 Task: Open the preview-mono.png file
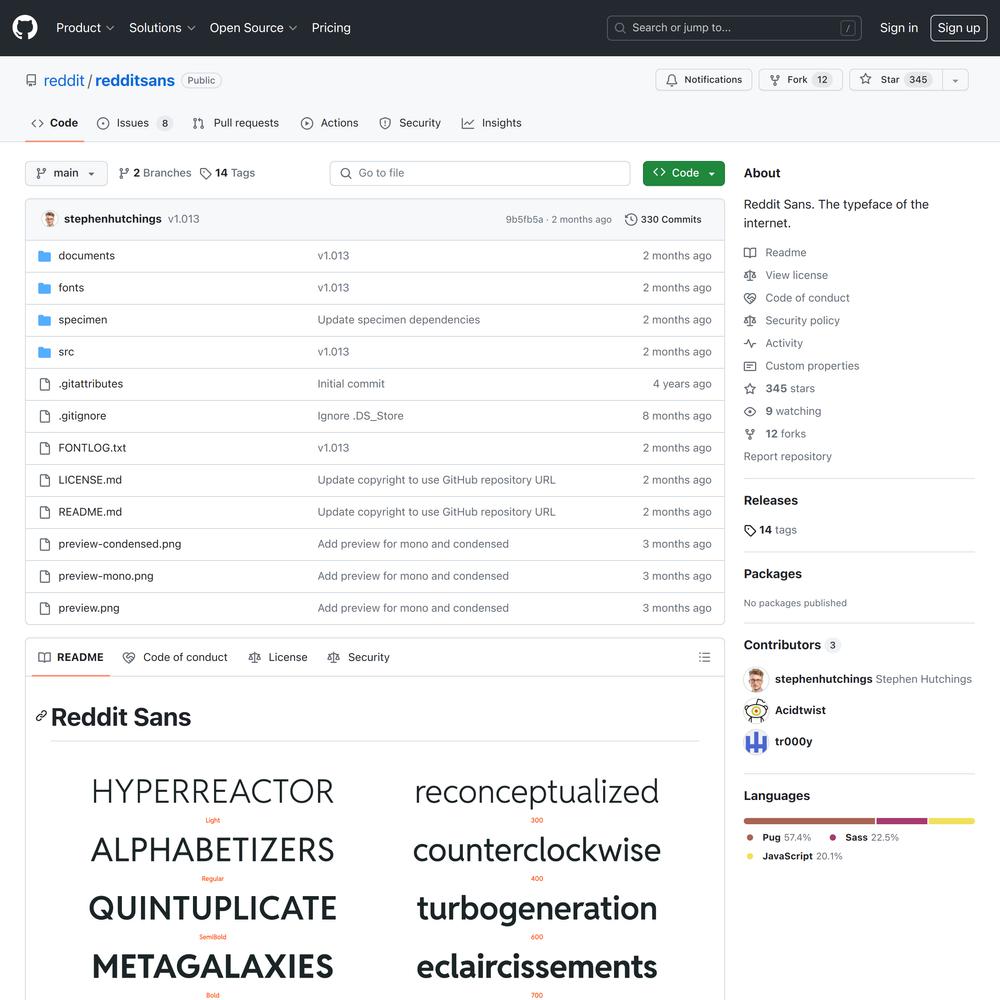coord(106,576)
